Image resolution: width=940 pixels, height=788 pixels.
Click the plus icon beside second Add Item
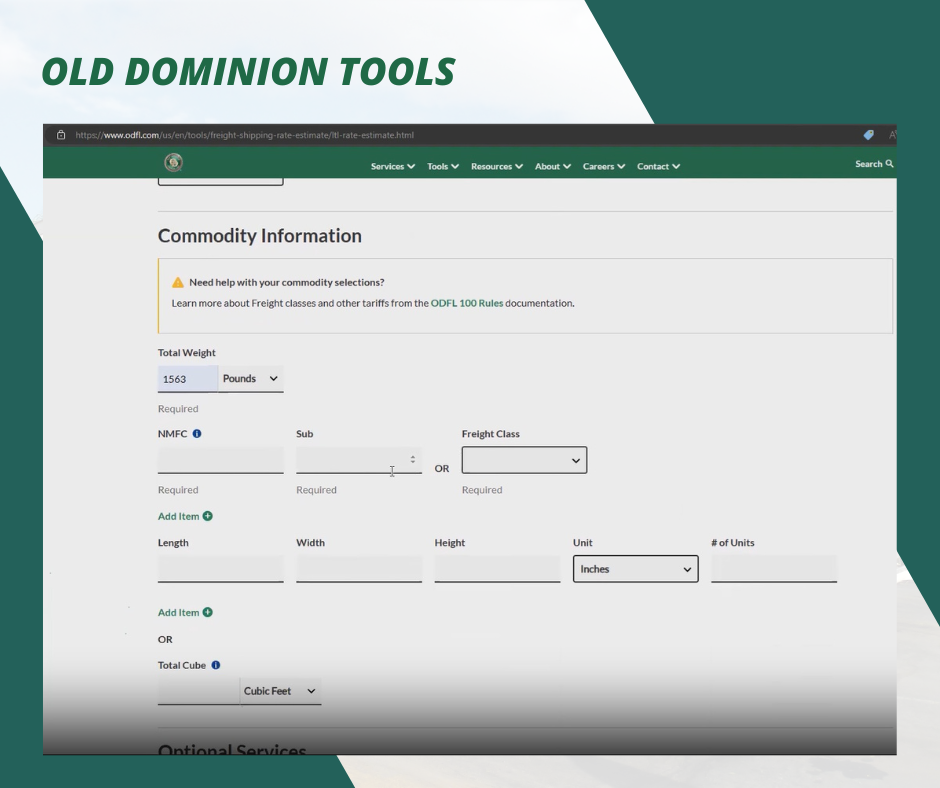pyautogui.click(x=207, y=612)
